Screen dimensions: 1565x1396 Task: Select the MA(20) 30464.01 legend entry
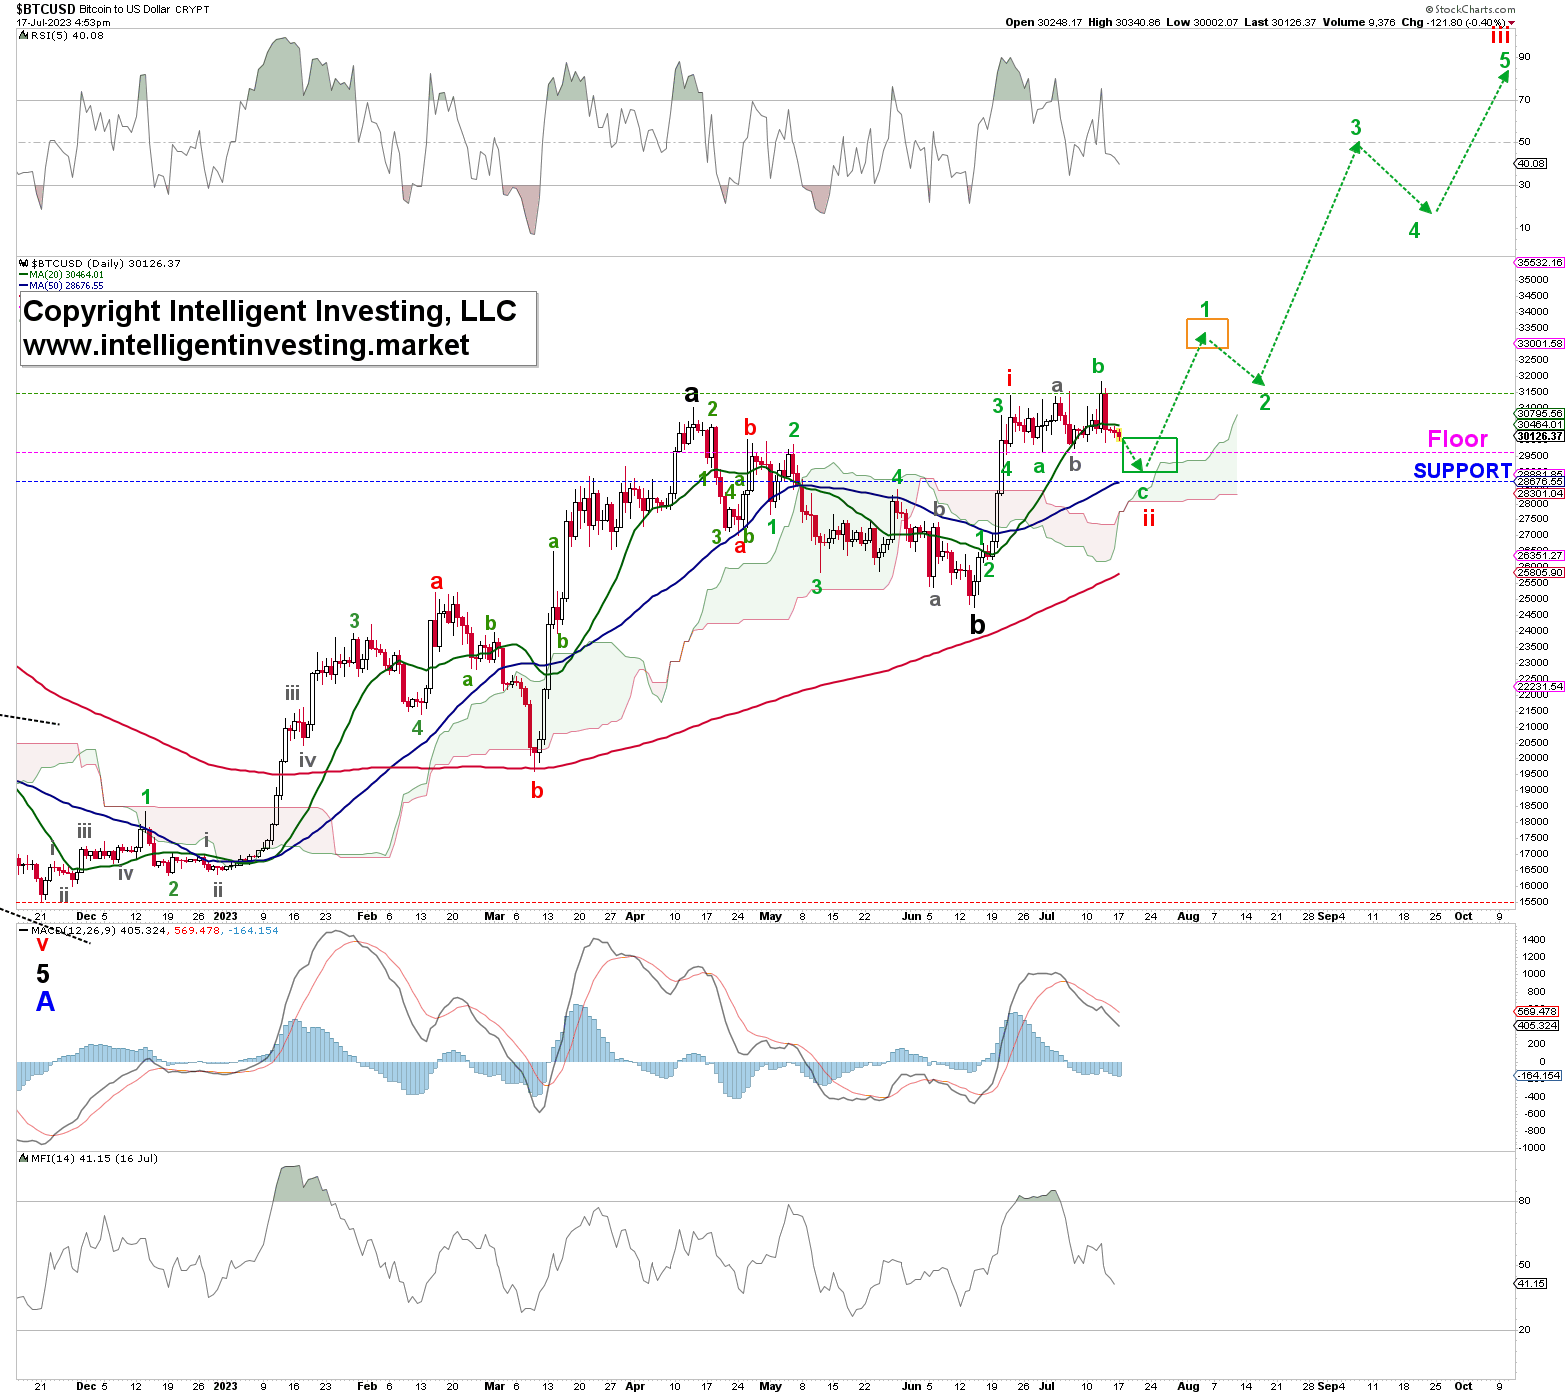[x=61, y=275]
